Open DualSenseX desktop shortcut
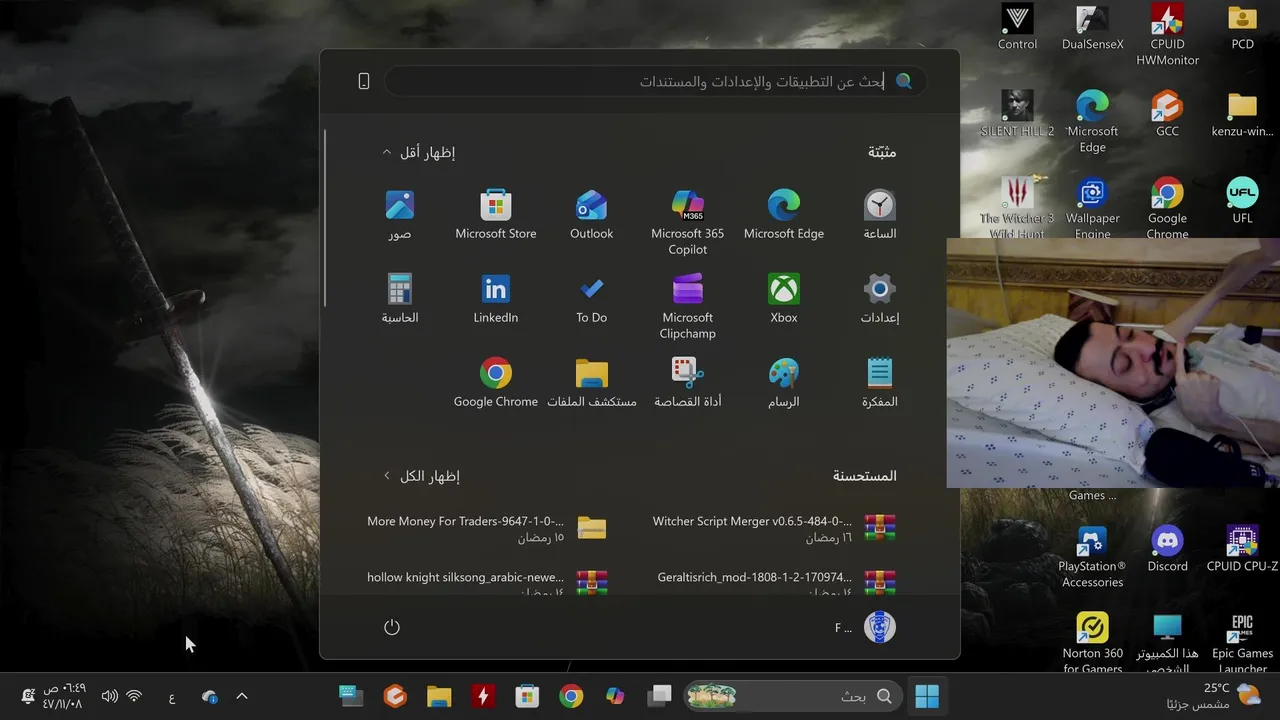This screenshot has width=1280, height=720. (x=1093, y=27)
